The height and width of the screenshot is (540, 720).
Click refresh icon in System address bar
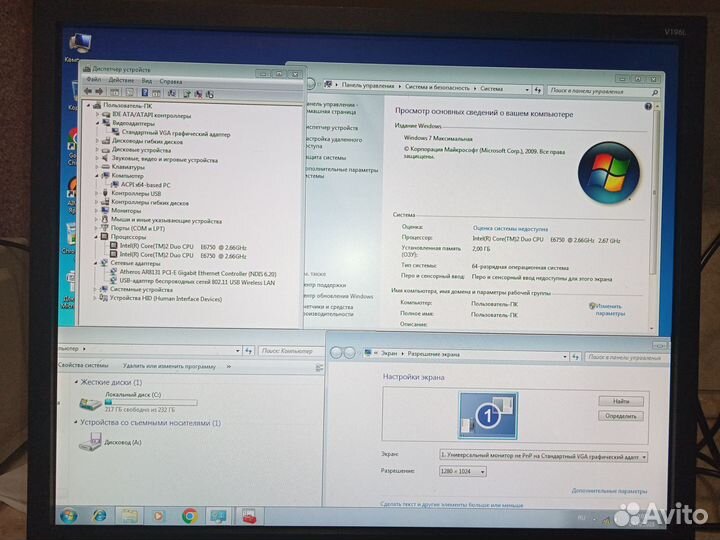(538, 90)
